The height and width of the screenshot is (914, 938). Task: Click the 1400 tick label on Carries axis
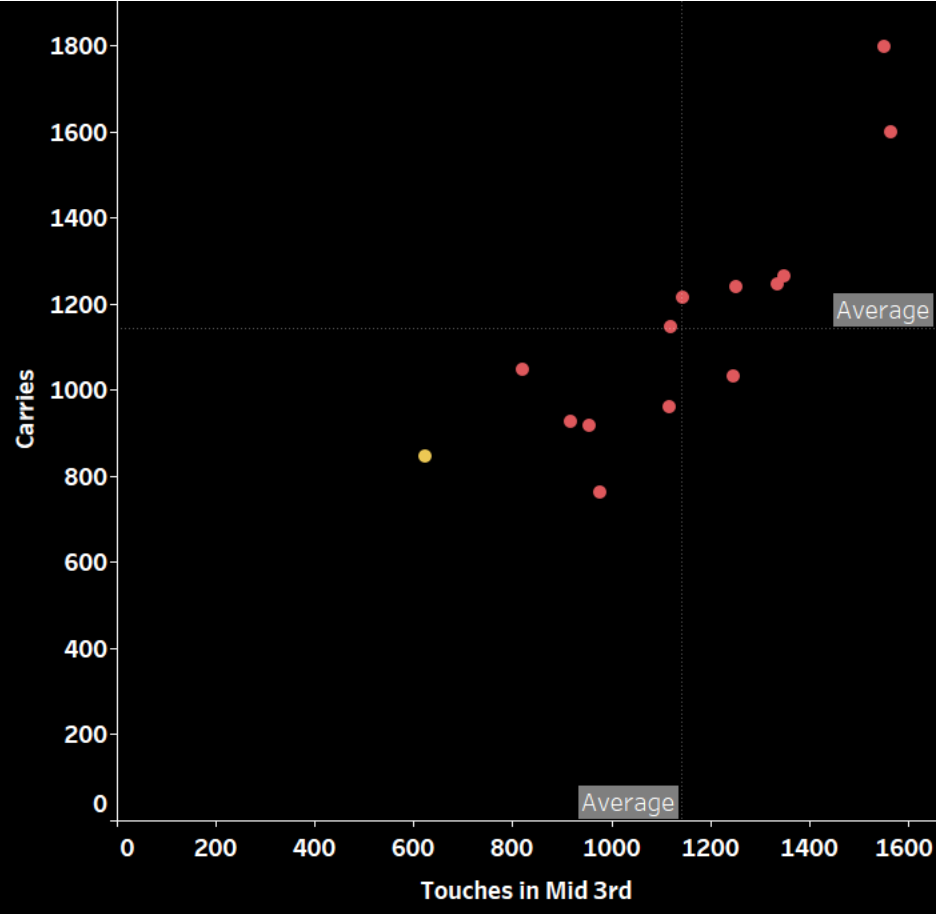[78, 219]
